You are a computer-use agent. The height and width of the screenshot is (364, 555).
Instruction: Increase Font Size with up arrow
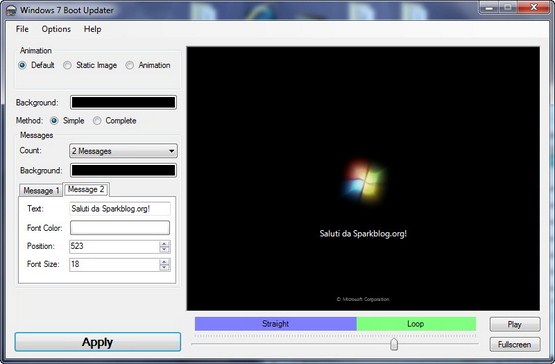tap(164, 262)
